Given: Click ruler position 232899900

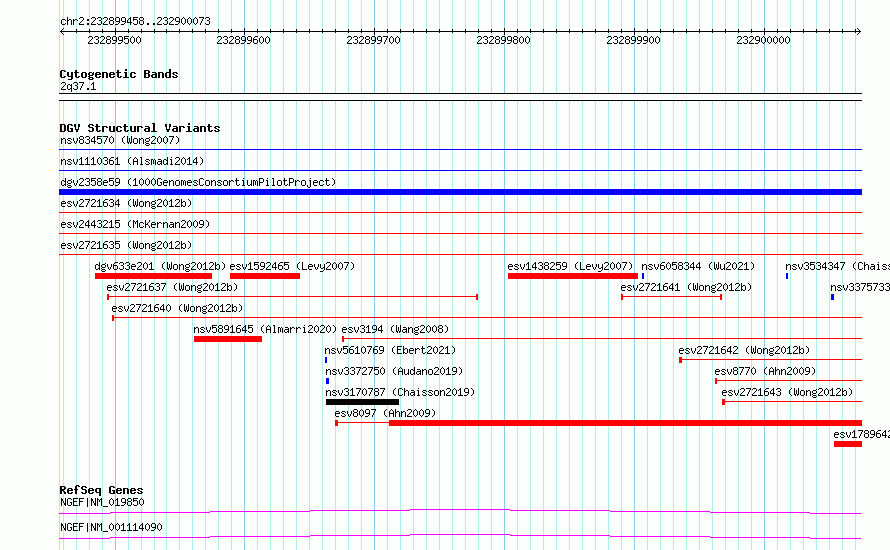Looking at the screenshot, I should 633,40.
